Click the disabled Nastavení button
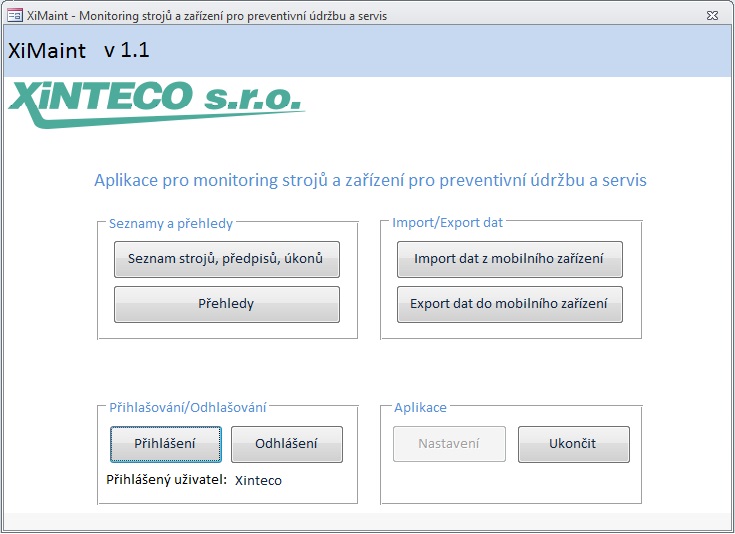The image size is (735, 534). pos(449,444)
